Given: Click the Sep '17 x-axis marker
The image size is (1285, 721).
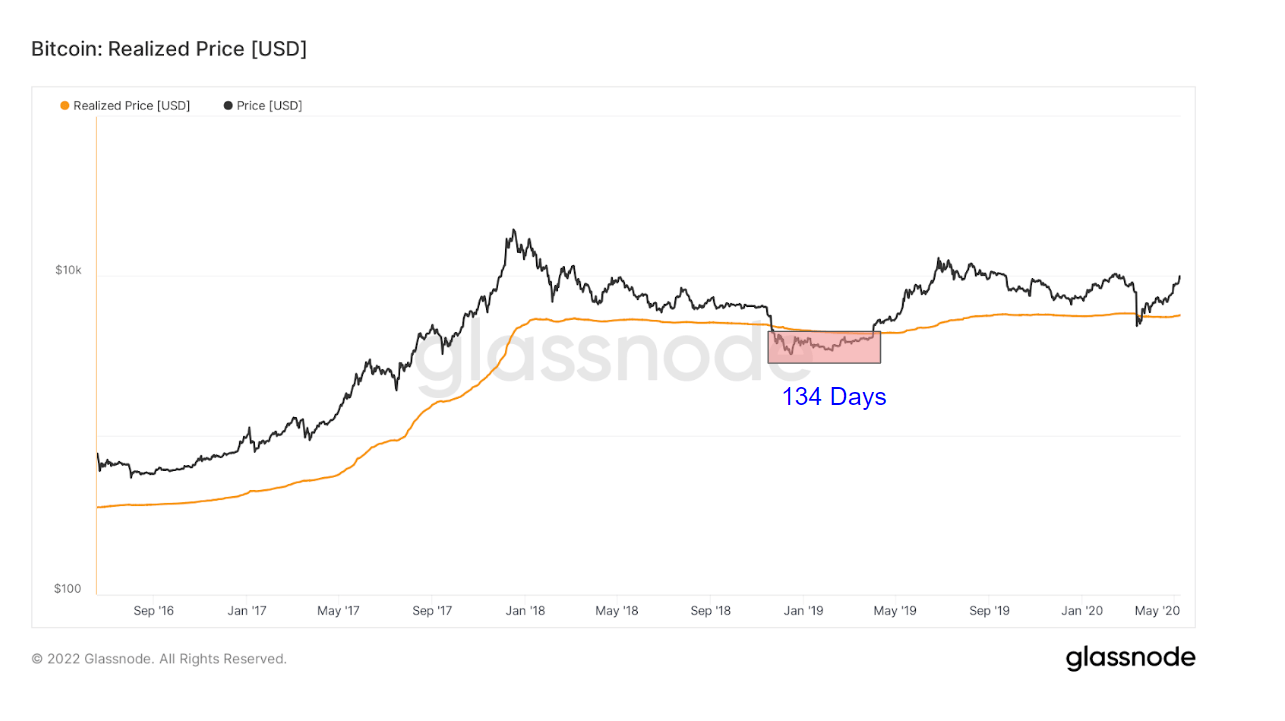Looking at the screenshot, I should tap(432, 611).
